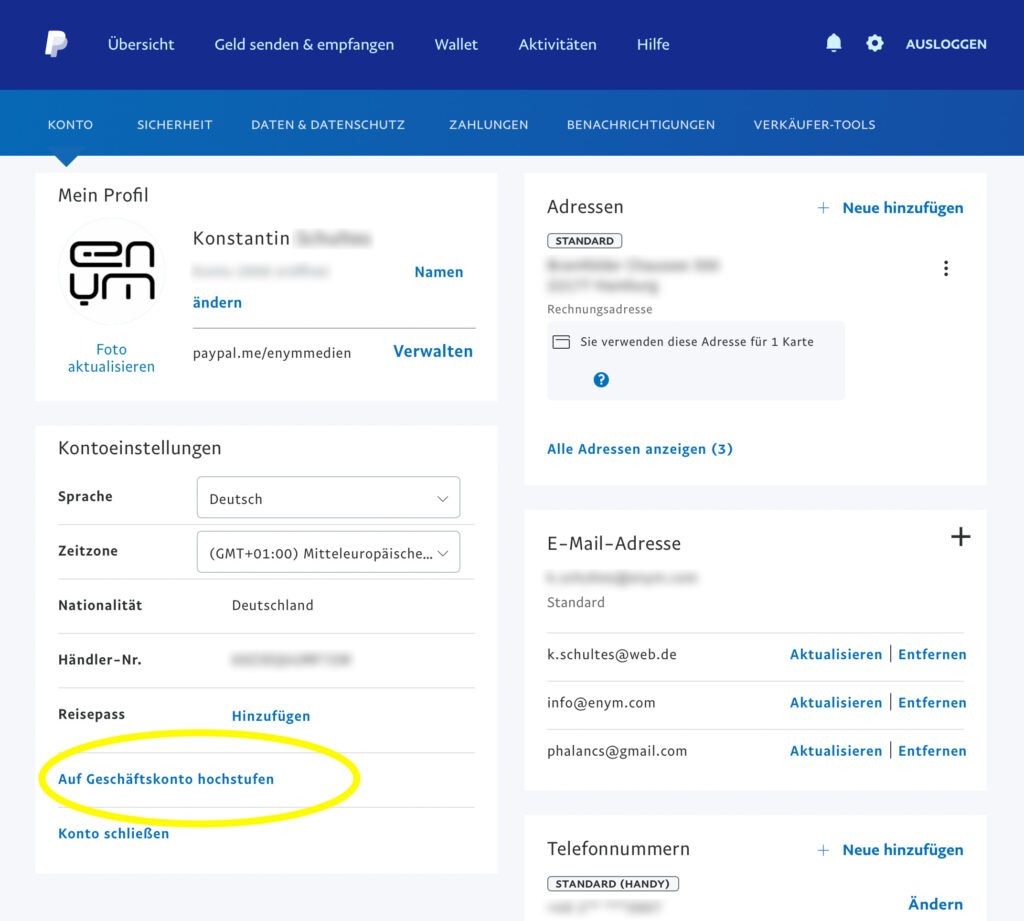Click the STANDARD (HANDY) badge

(613, 884)
